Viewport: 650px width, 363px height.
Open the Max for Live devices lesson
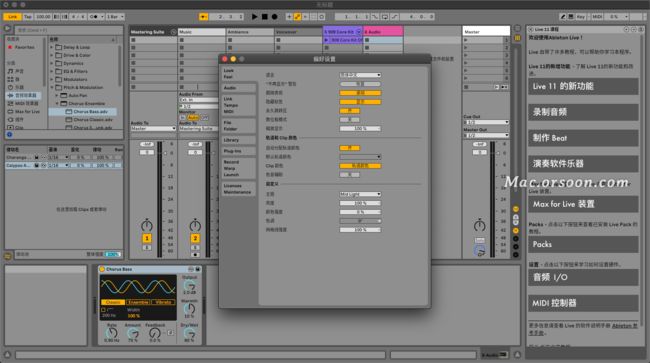(583, 204)
